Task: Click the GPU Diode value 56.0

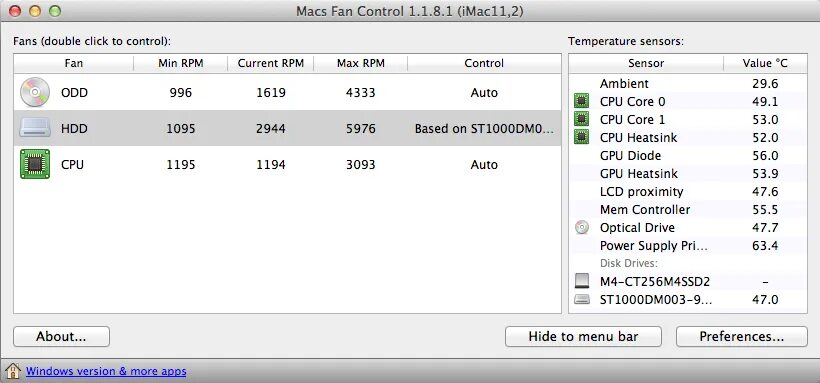Action: click(x=765, y=156)
